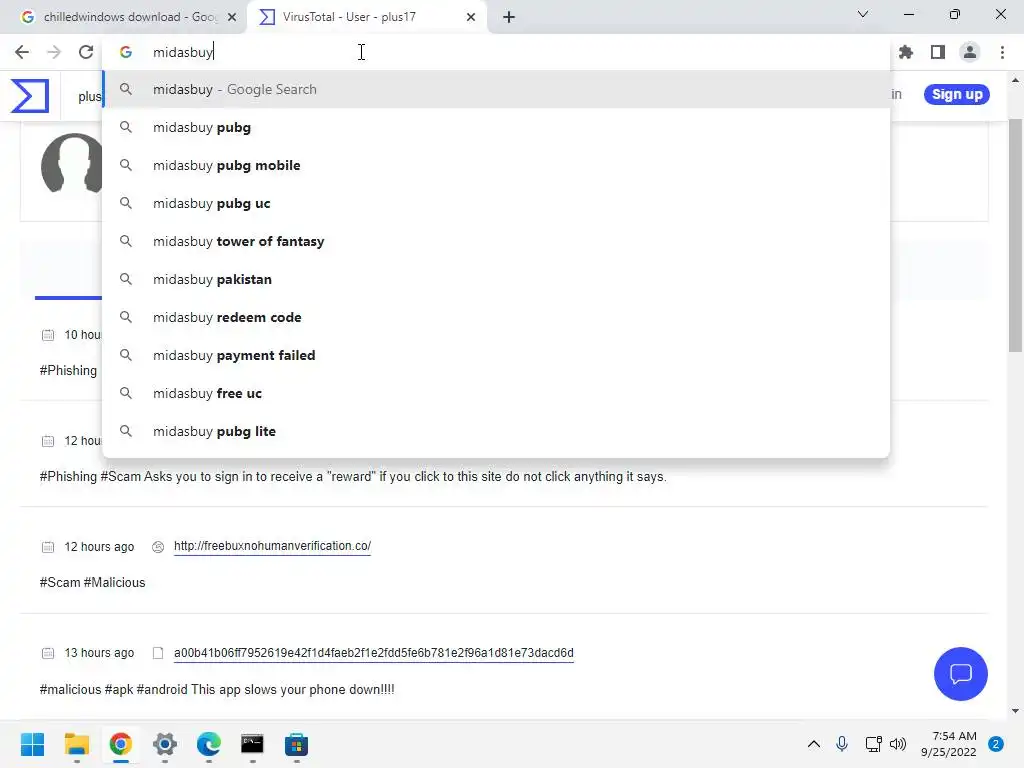The height and width of the screenshot is (768, 1024).
Task: Choose the midasbuy pubg suggestion
Action: [x=496, y=127]
